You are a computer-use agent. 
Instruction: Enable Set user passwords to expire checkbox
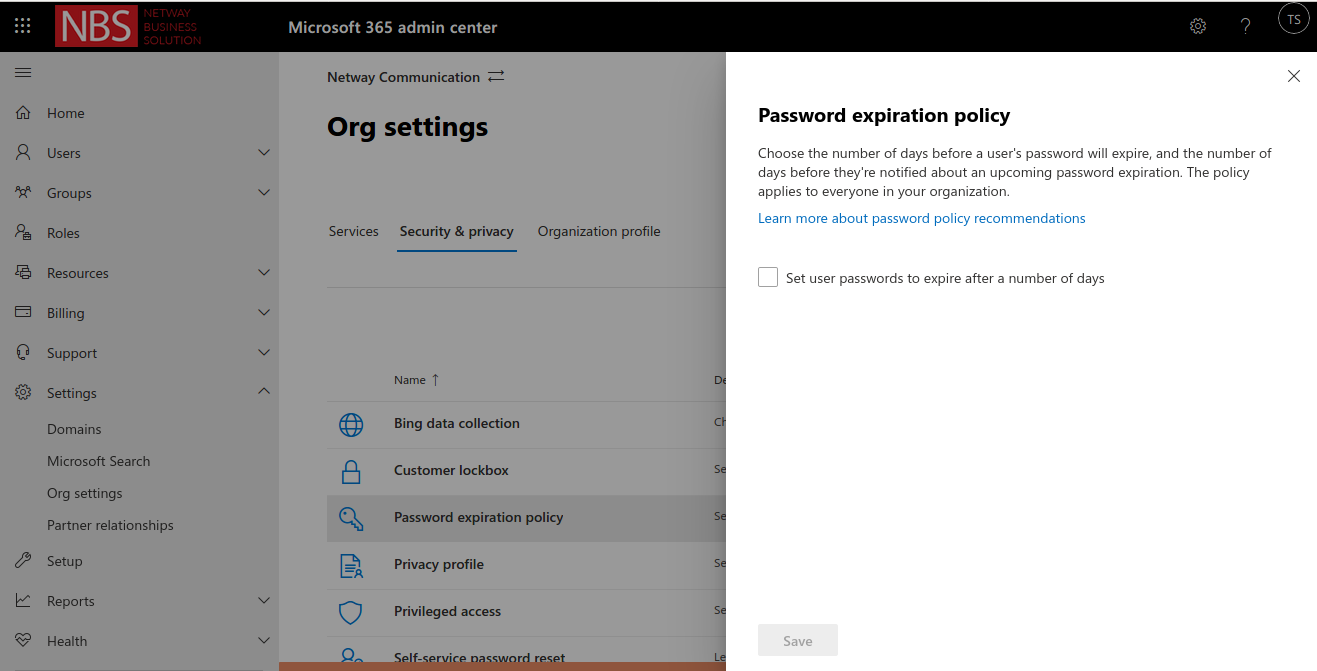click(768, 278)
